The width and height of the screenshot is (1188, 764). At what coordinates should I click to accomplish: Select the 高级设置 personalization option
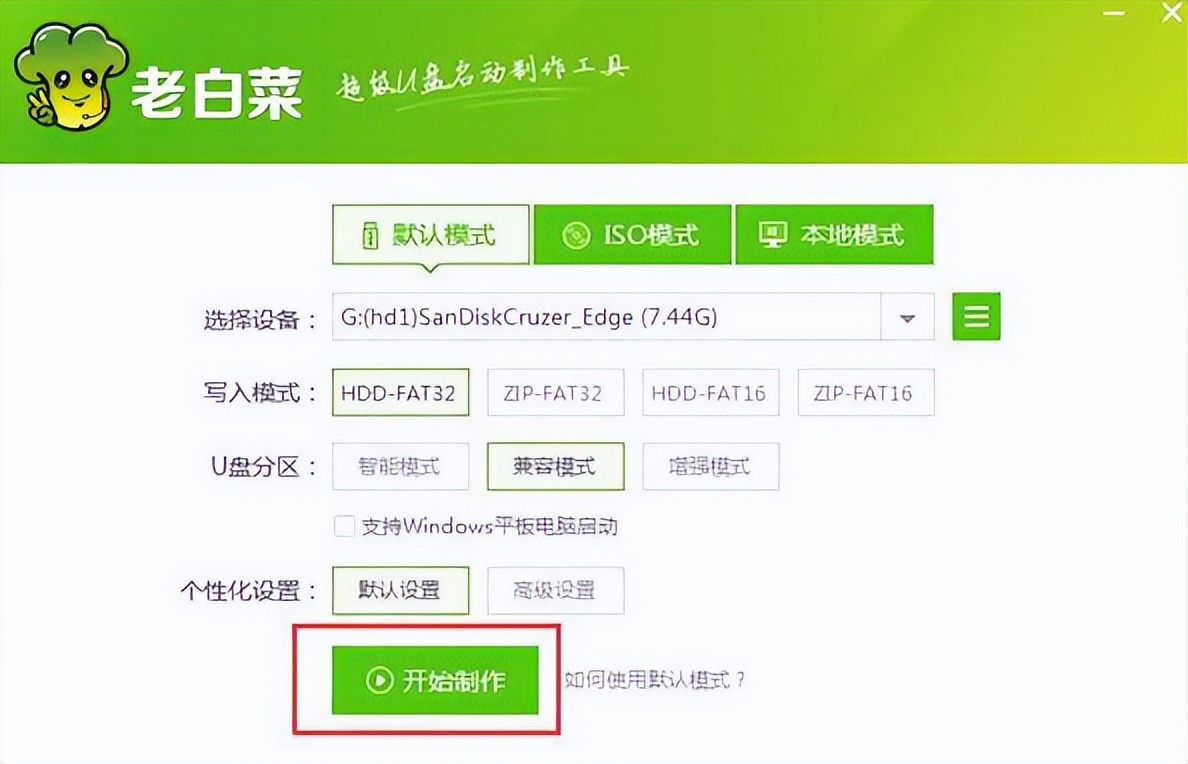pos(555,590)
